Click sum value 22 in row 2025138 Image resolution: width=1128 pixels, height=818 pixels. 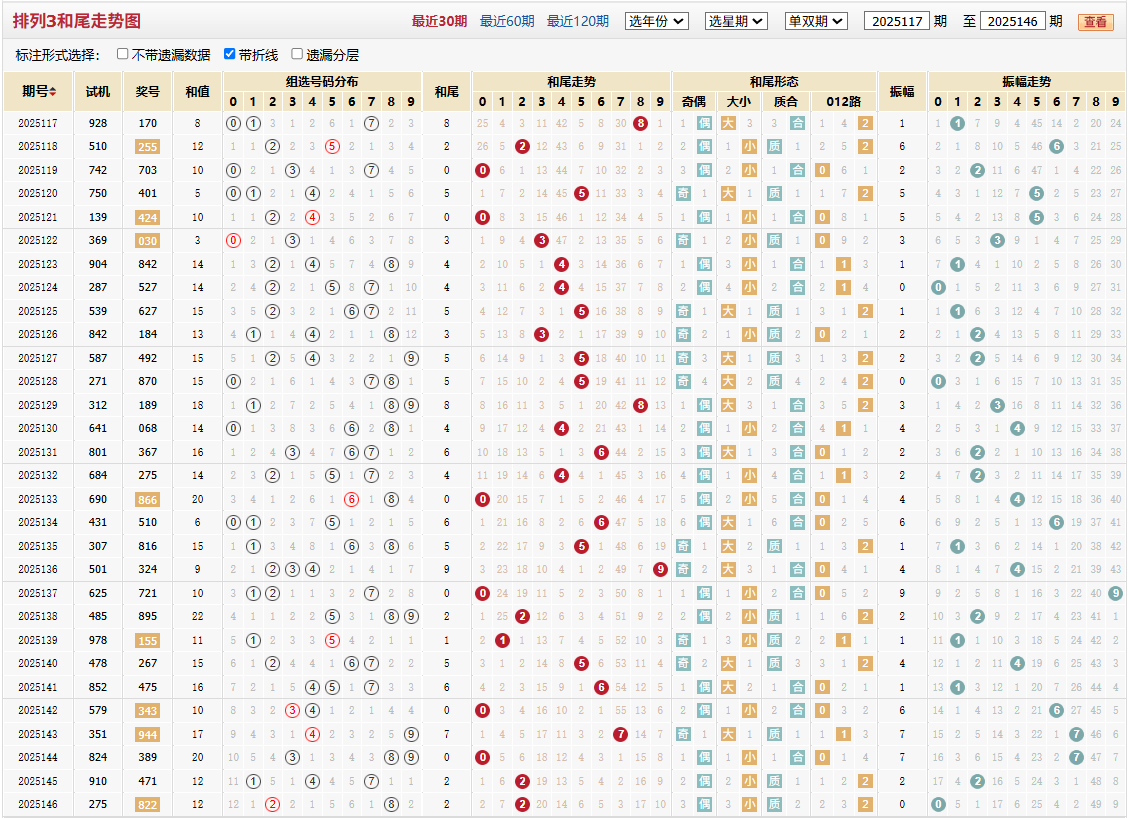point(197,616)
